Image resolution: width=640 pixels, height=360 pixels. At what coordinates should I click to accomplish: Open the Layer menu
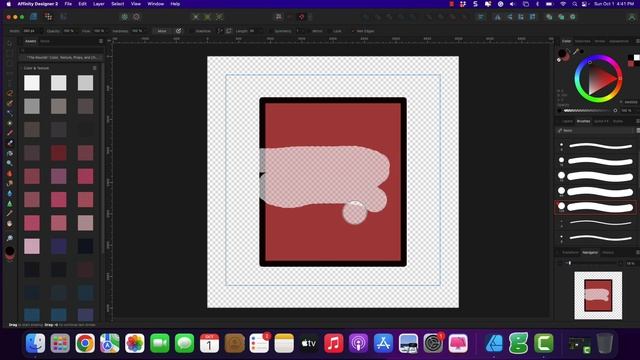click(99, 4)
